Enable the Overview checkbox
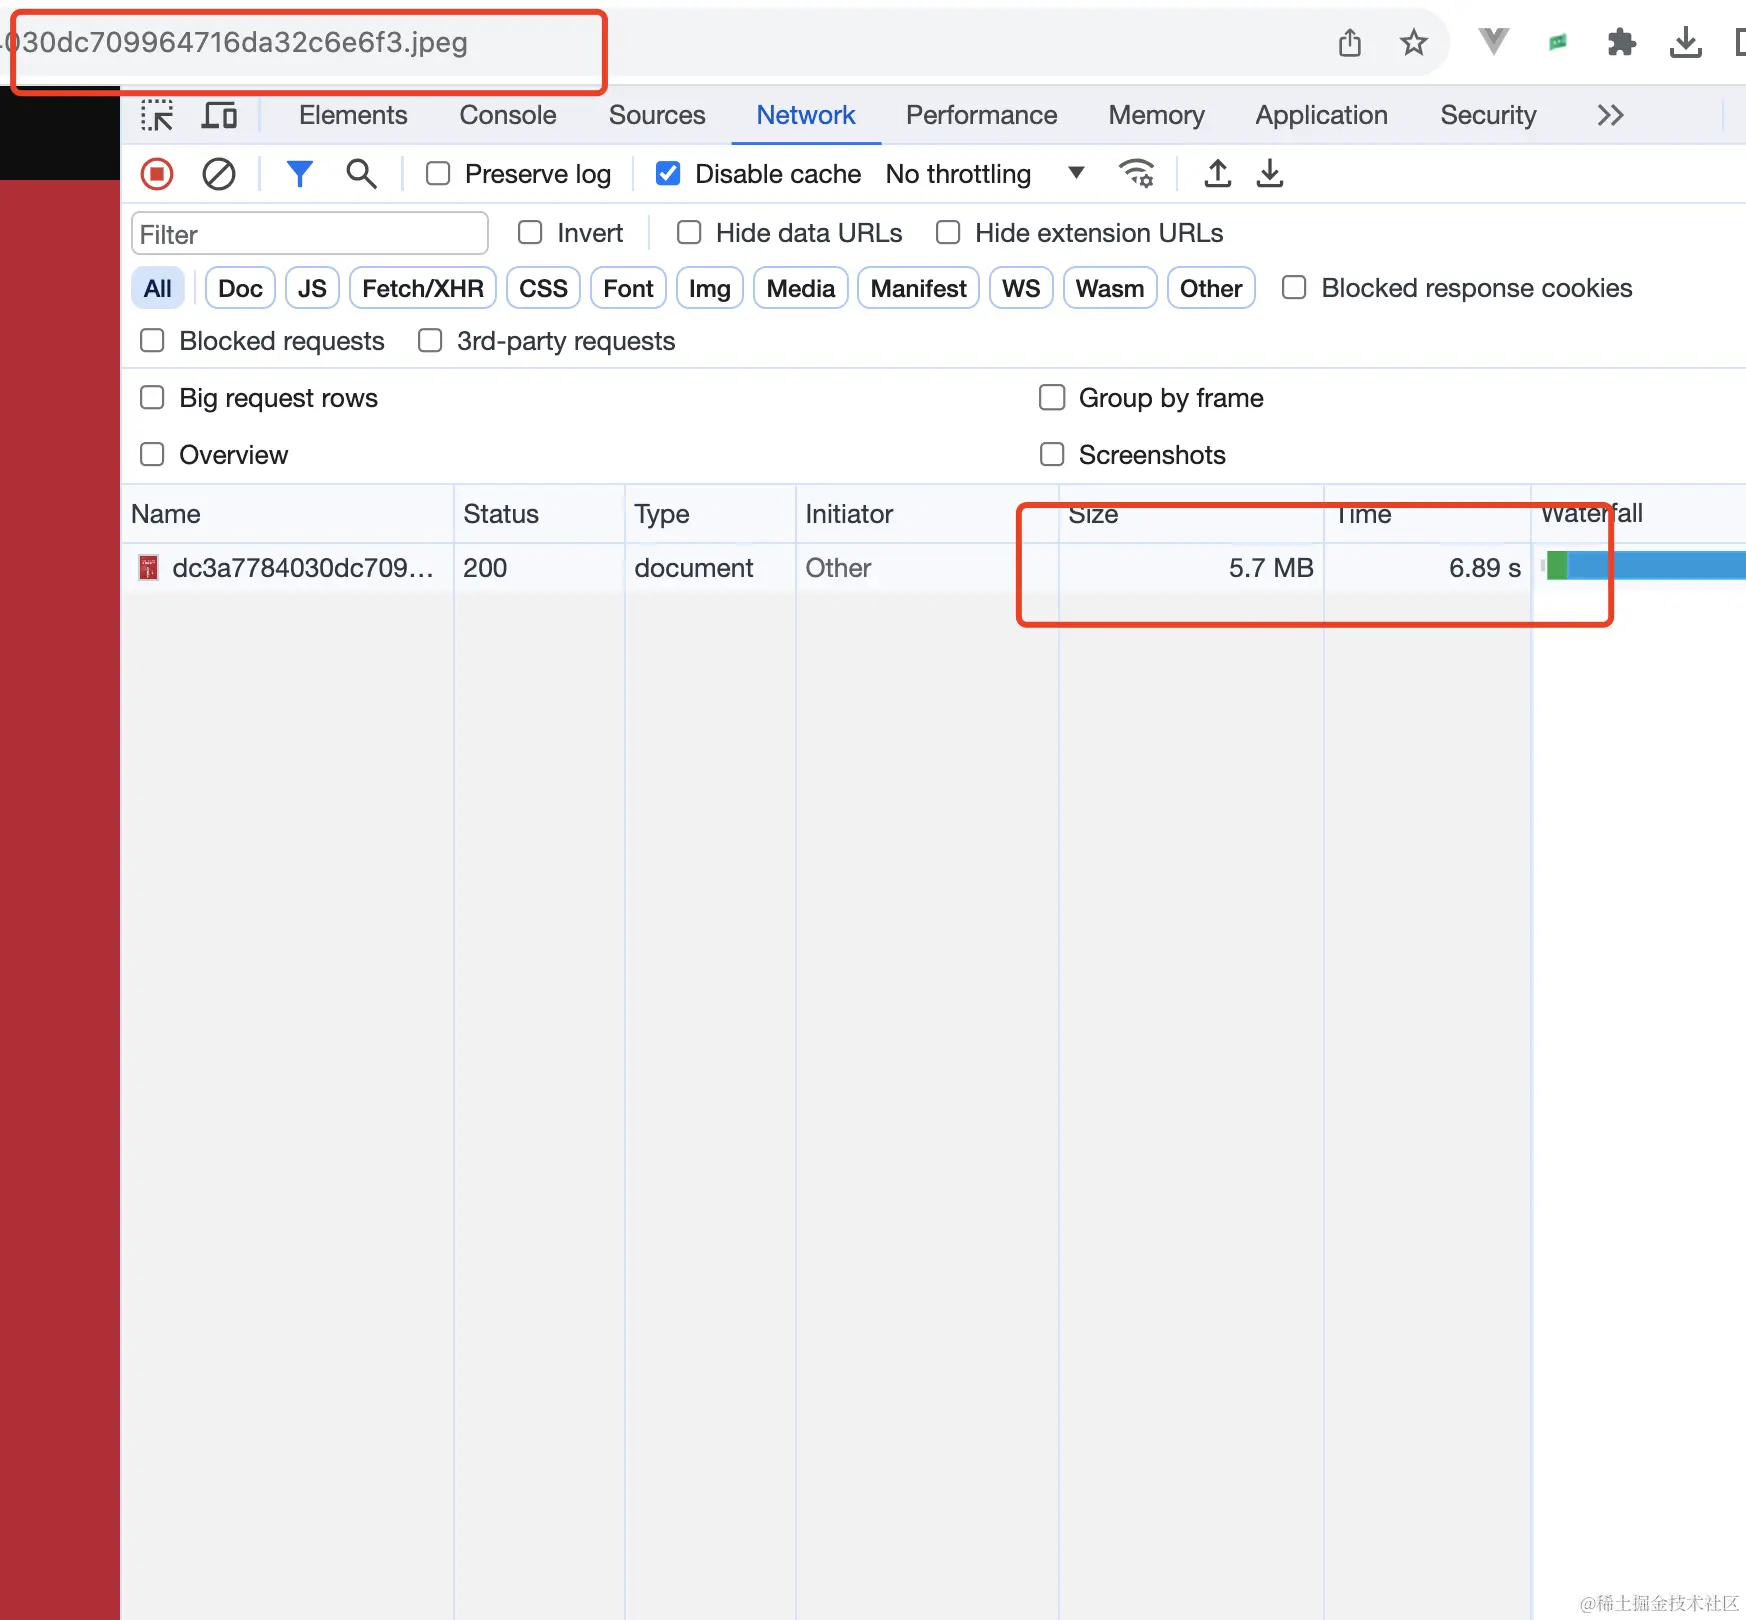Screen dimensions: 1746x1620 click(152, 455)
